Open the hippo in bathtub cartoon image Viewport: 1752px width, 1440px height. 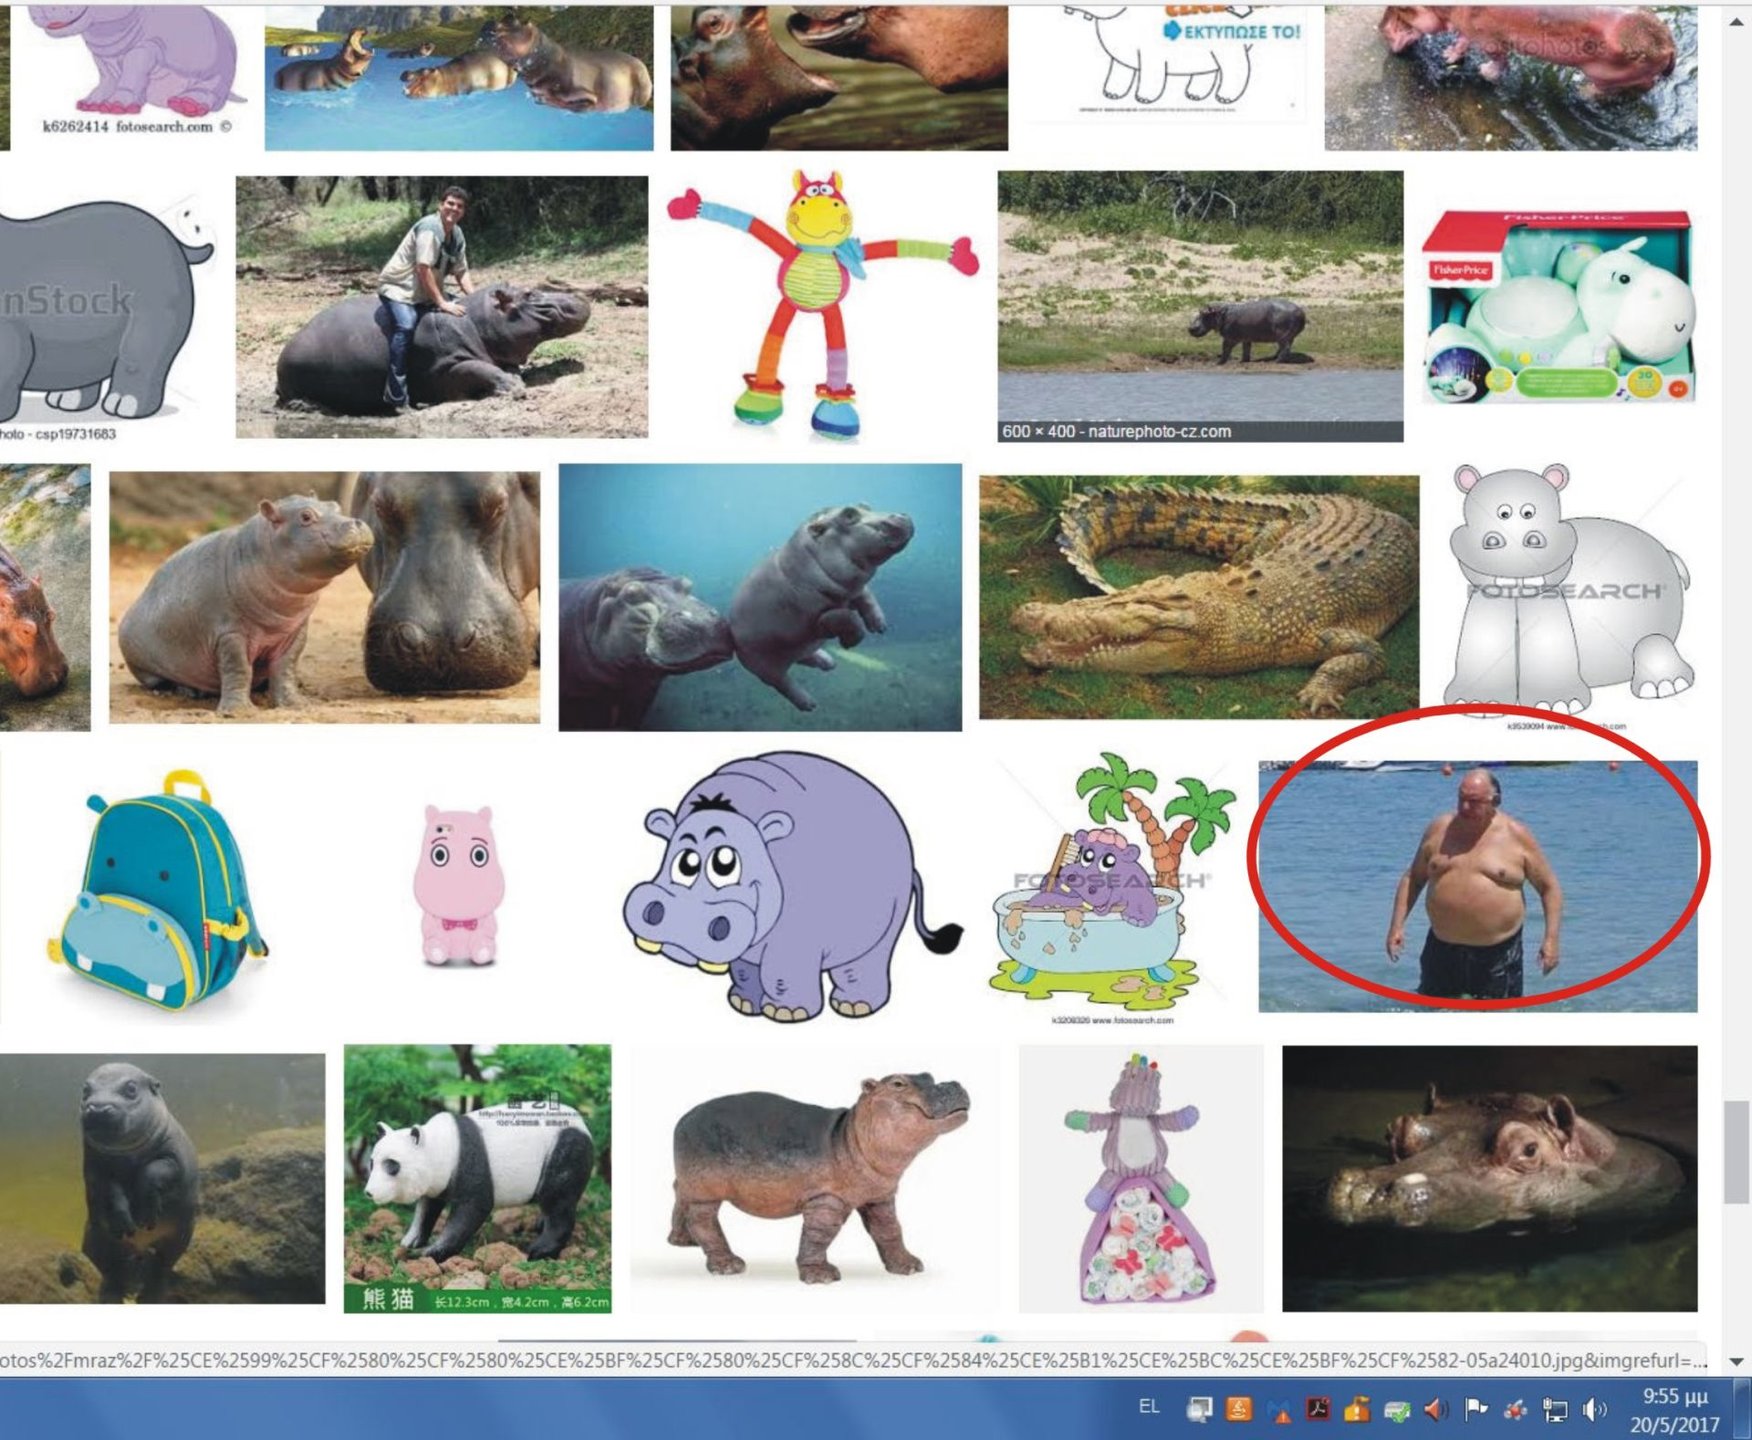(1112, 886)
